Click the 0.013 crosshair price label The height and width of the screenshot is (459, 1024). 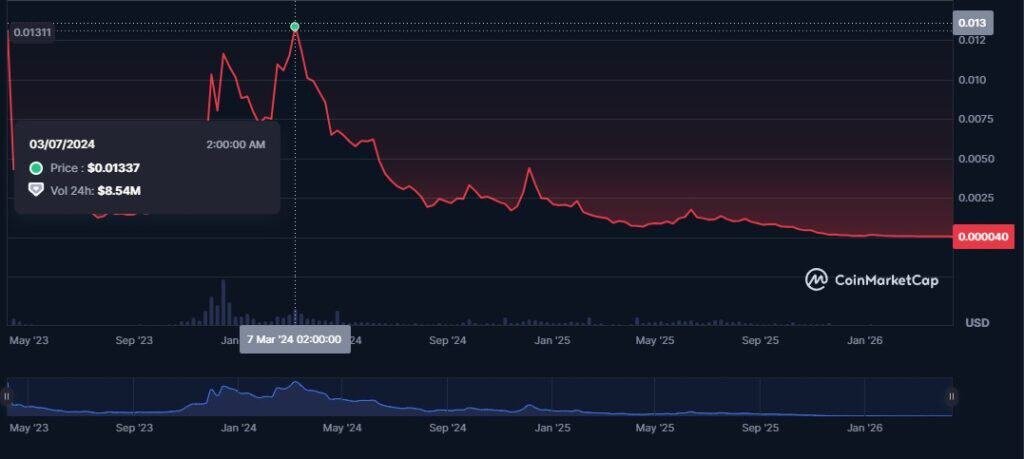tap(973, 24)
